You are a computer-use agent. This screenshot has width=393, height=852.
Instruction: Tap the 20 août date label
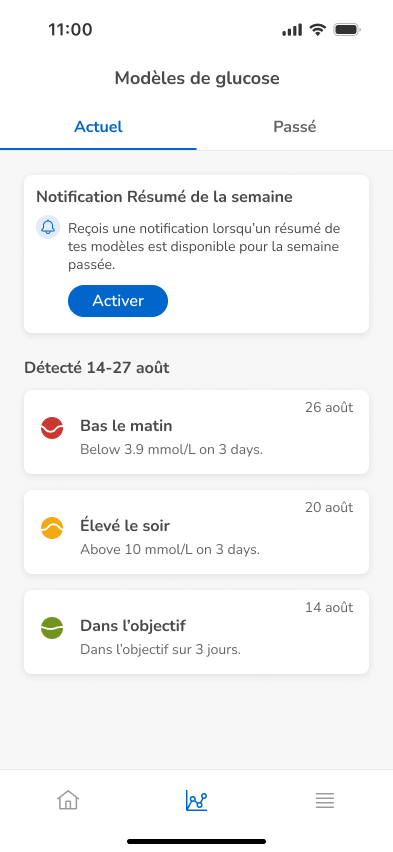329,508
